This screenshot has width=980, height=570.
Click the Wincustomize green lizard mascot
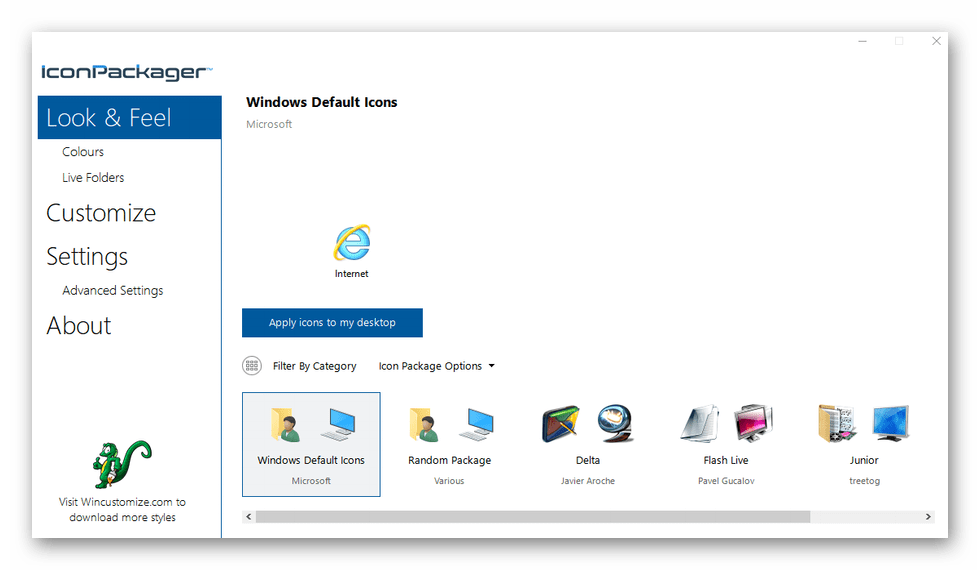pos(122,464)
